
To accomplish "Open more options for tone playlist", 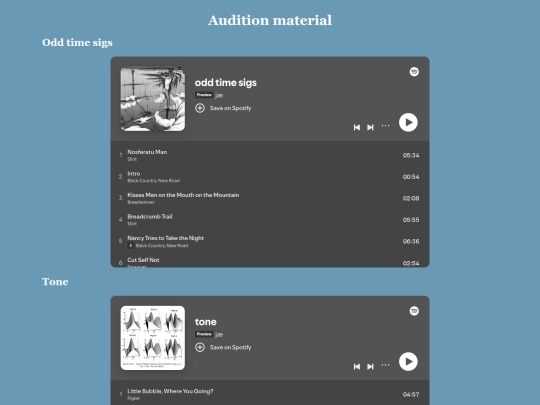I will pyautogui.click(x=385, y=365).
